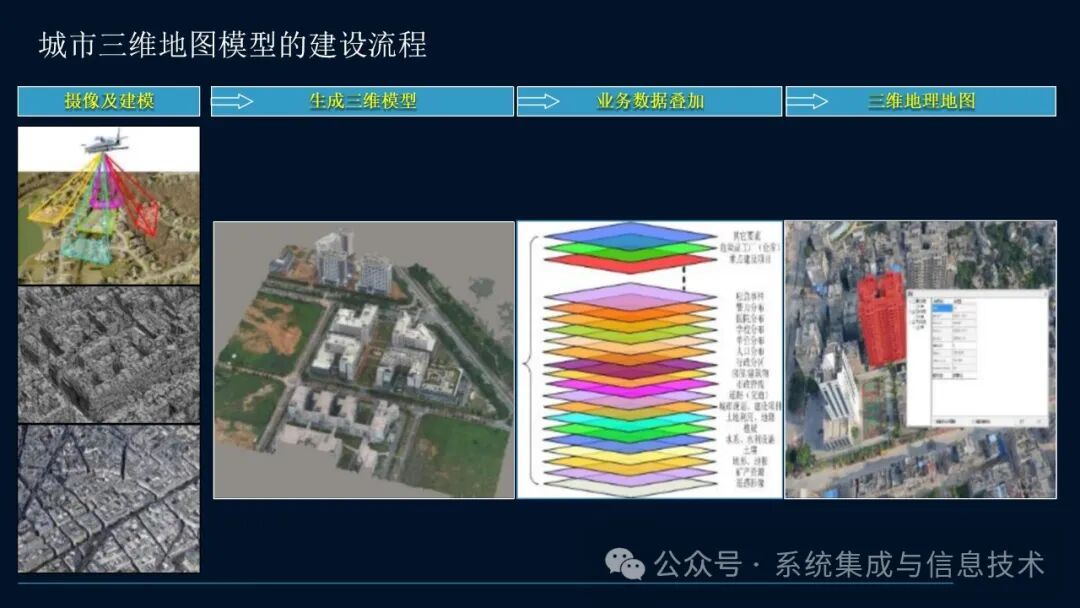Open the textured aerial city image at bottom left
This screenshot has height=608, width=1080.
[109, 498]
